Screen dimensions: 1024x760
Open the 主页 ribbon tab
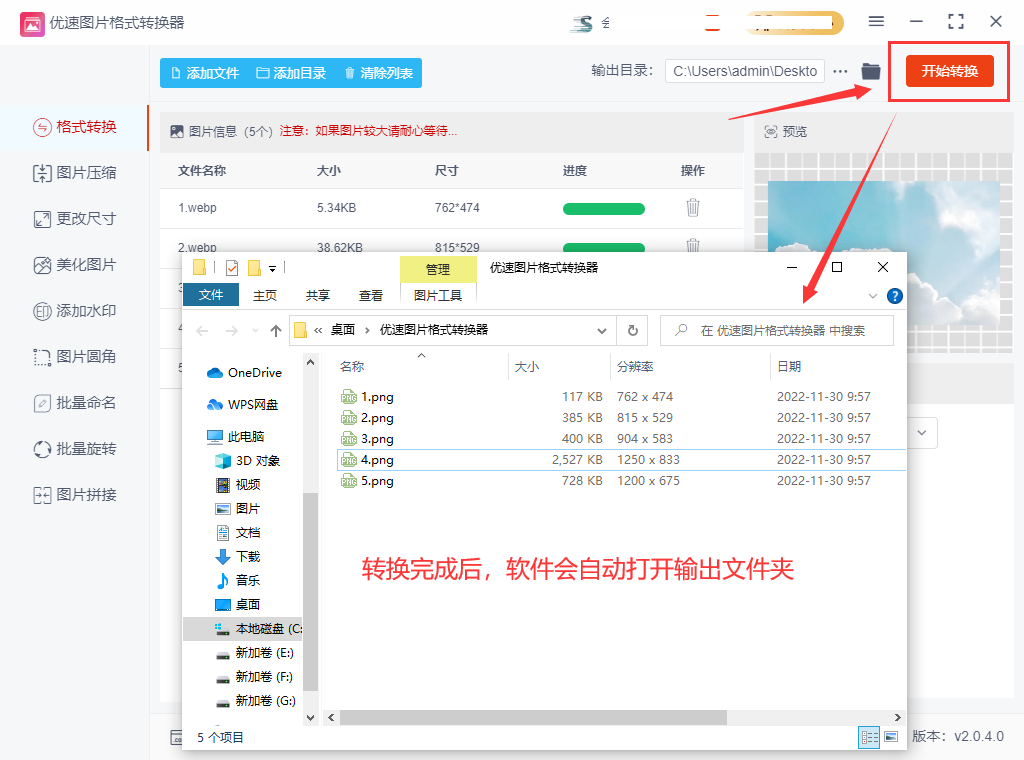(x=264, y=295)
